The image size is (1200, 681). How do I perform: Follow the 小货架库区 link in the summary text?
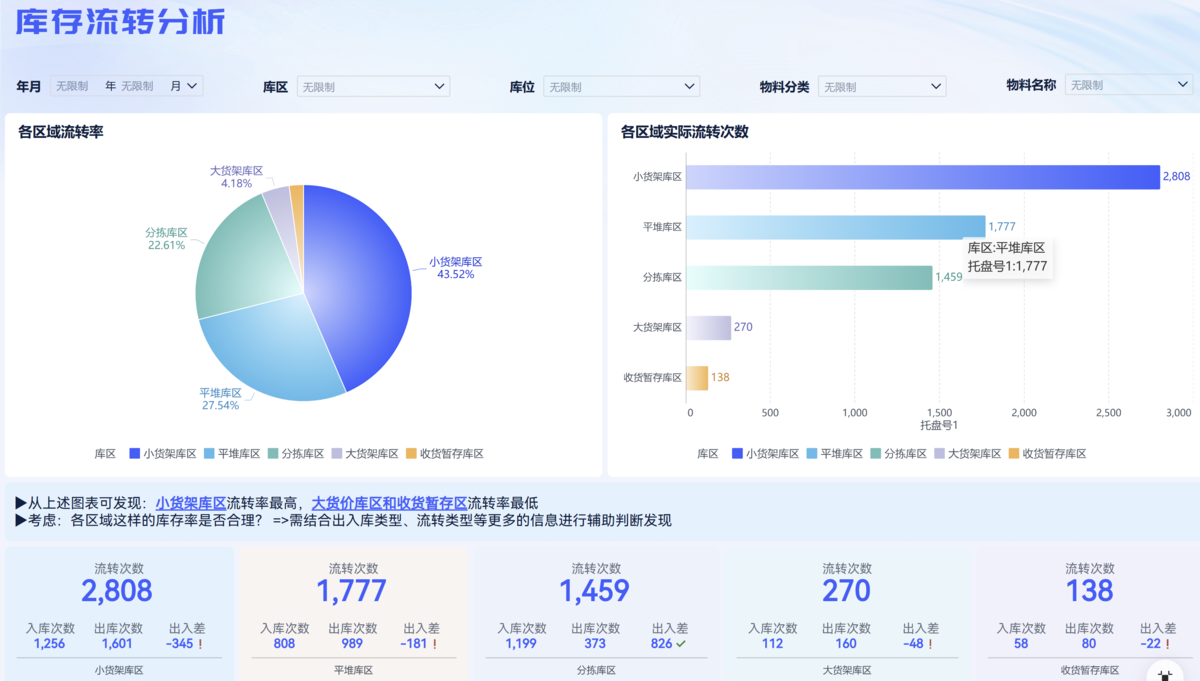[191, 503]
